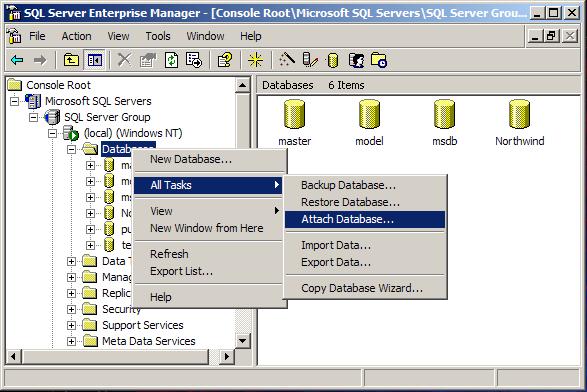Image resolution: width=587 pixels, height=392 pixels.
Task: Expand the Replication folder node
Action: point(71,293)
